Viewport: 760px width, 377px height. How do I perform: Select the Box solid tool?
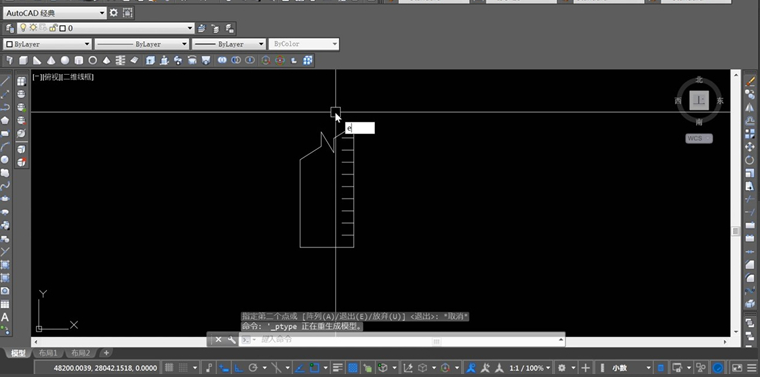pyautogui.click(x=23, y=61)
